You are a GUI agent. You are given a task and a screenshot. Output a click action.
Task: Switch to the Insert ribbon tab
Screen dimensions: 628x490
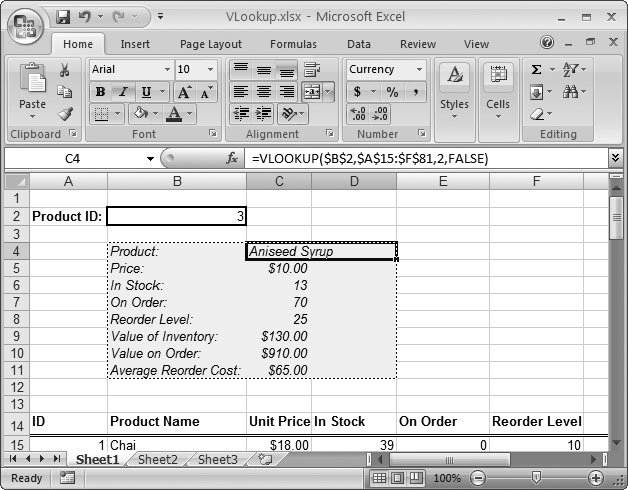pyautogui.click(x=135, y=44)
